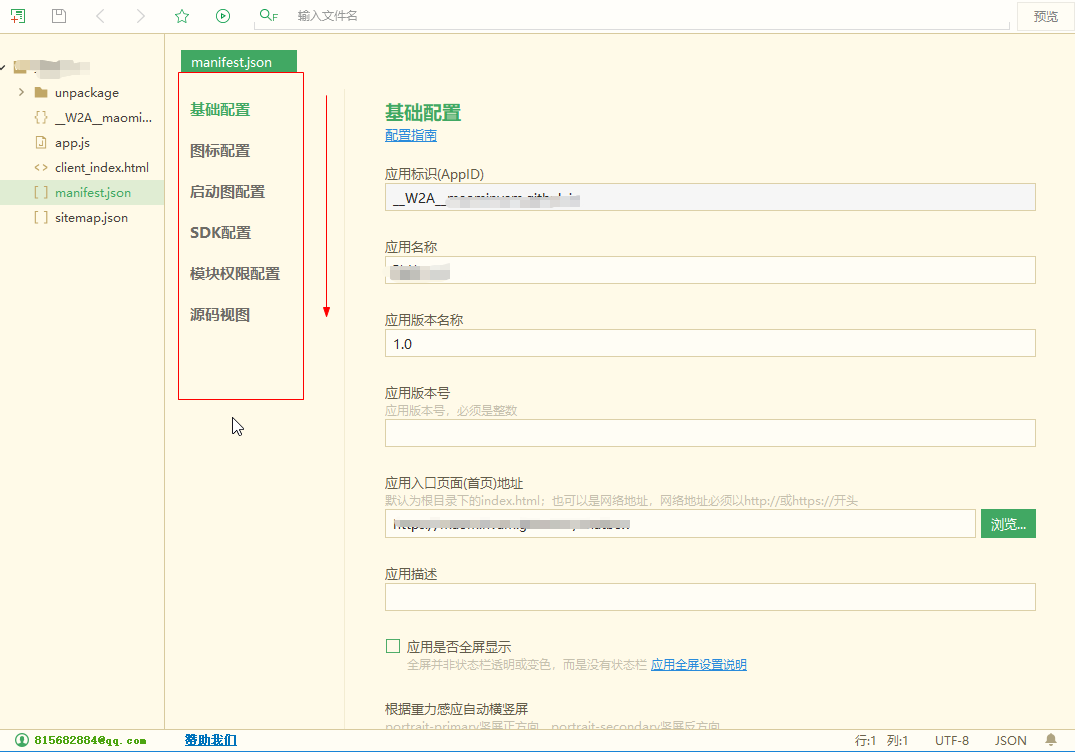
Task: Click the 应用描述 input field
Action: click(x=710, y=597)
